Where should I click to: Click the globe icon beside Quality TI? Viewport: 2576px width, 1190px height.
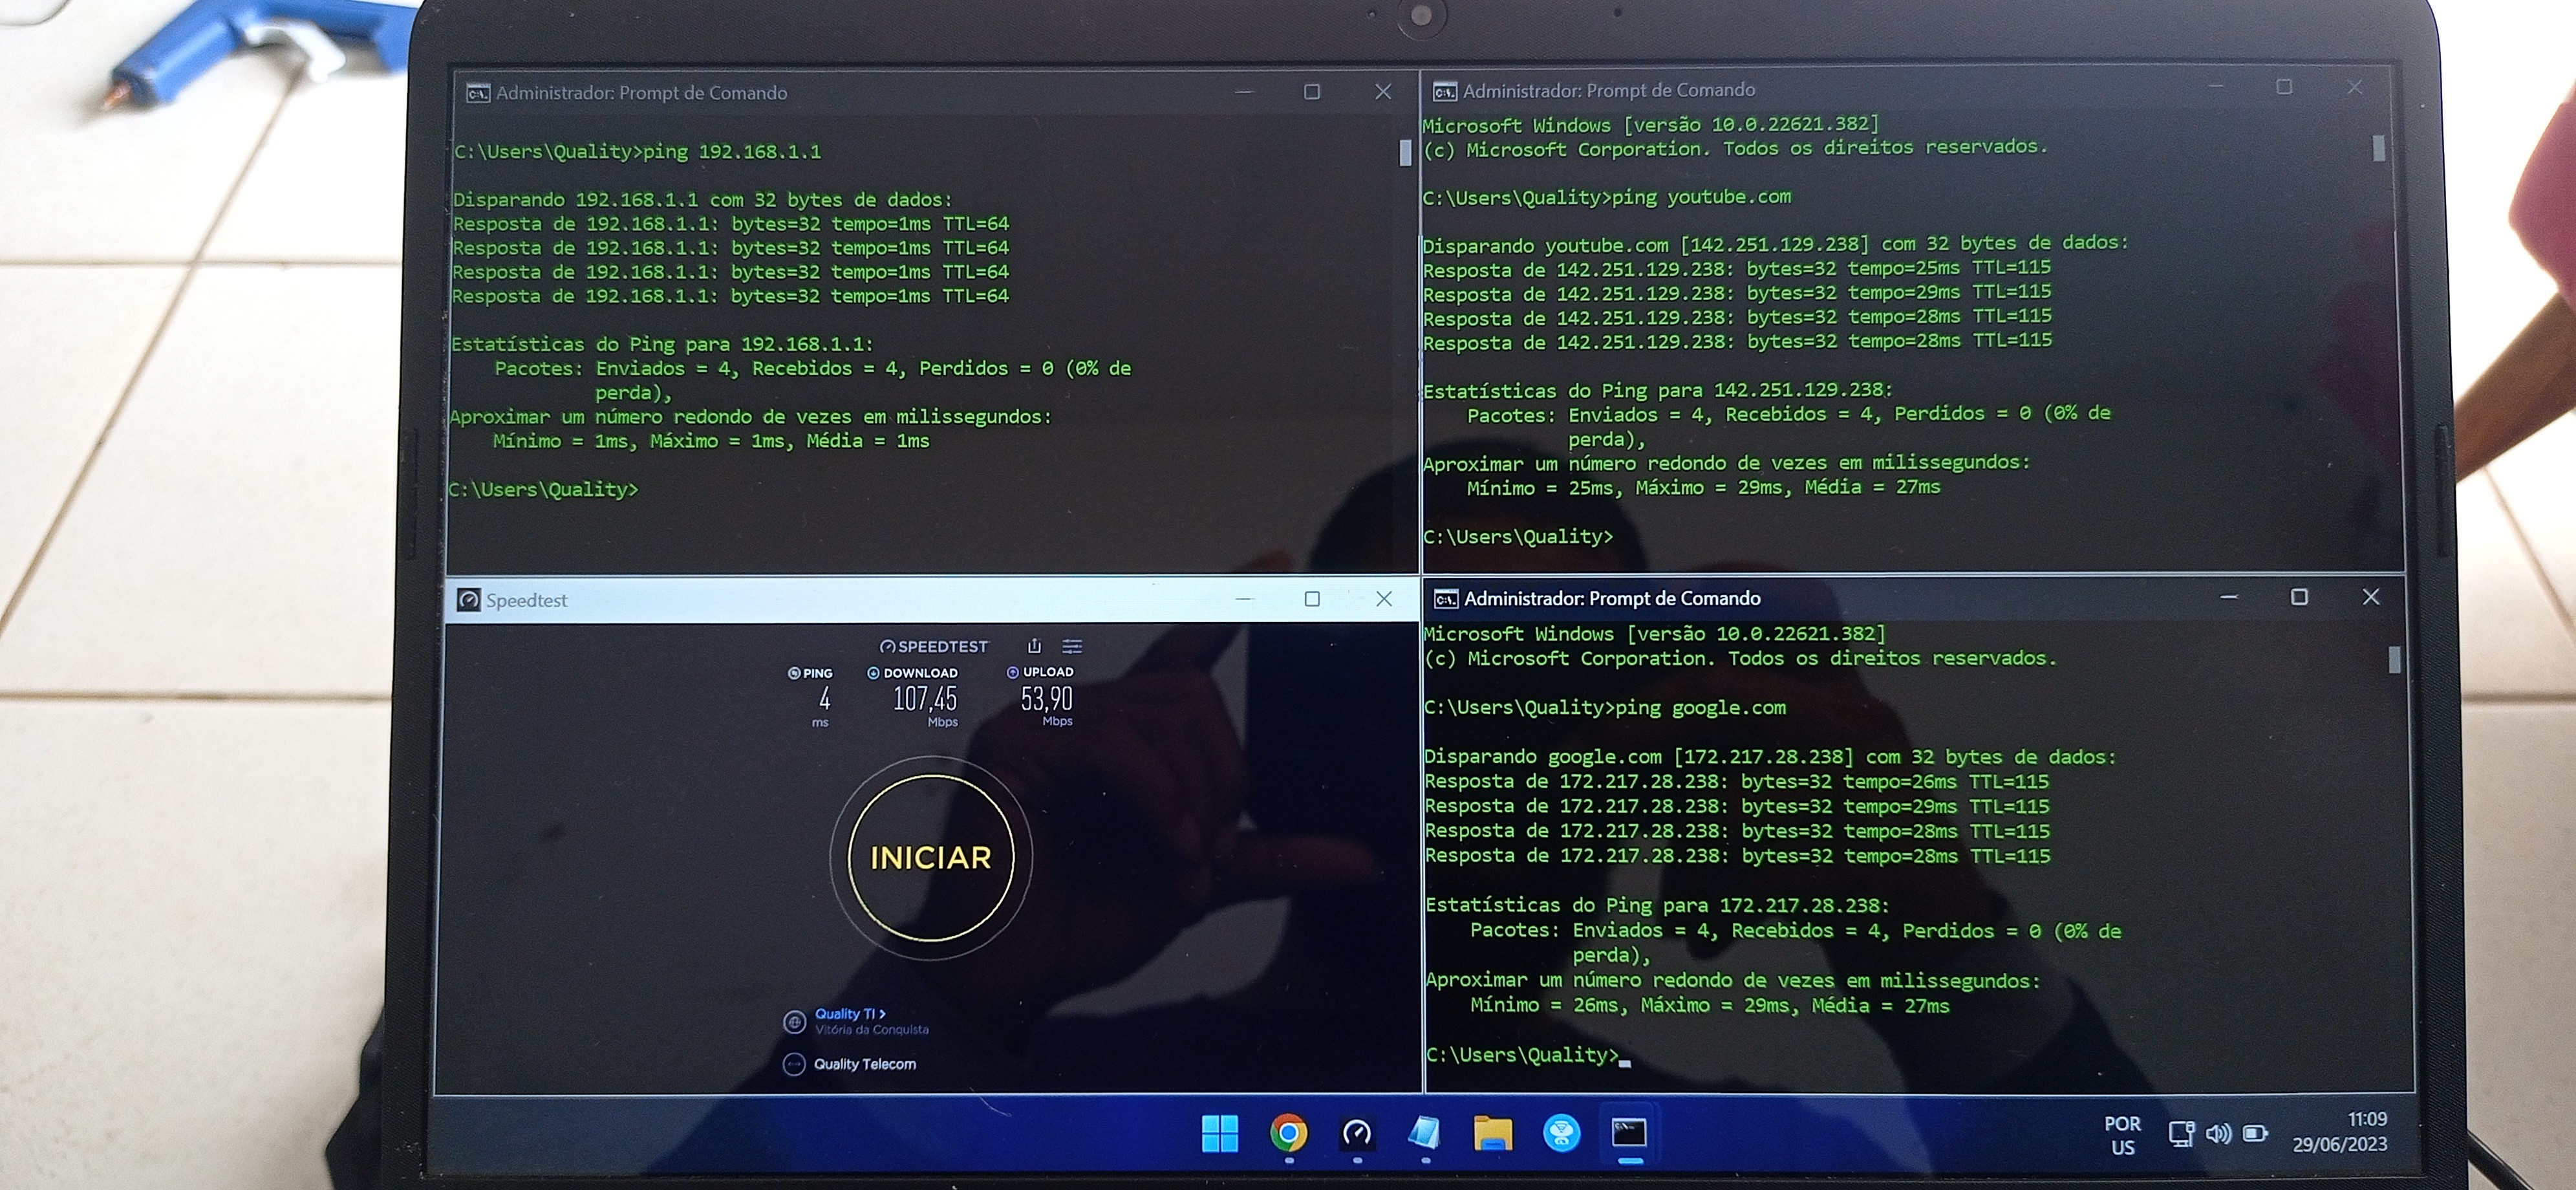(794, 1021)
